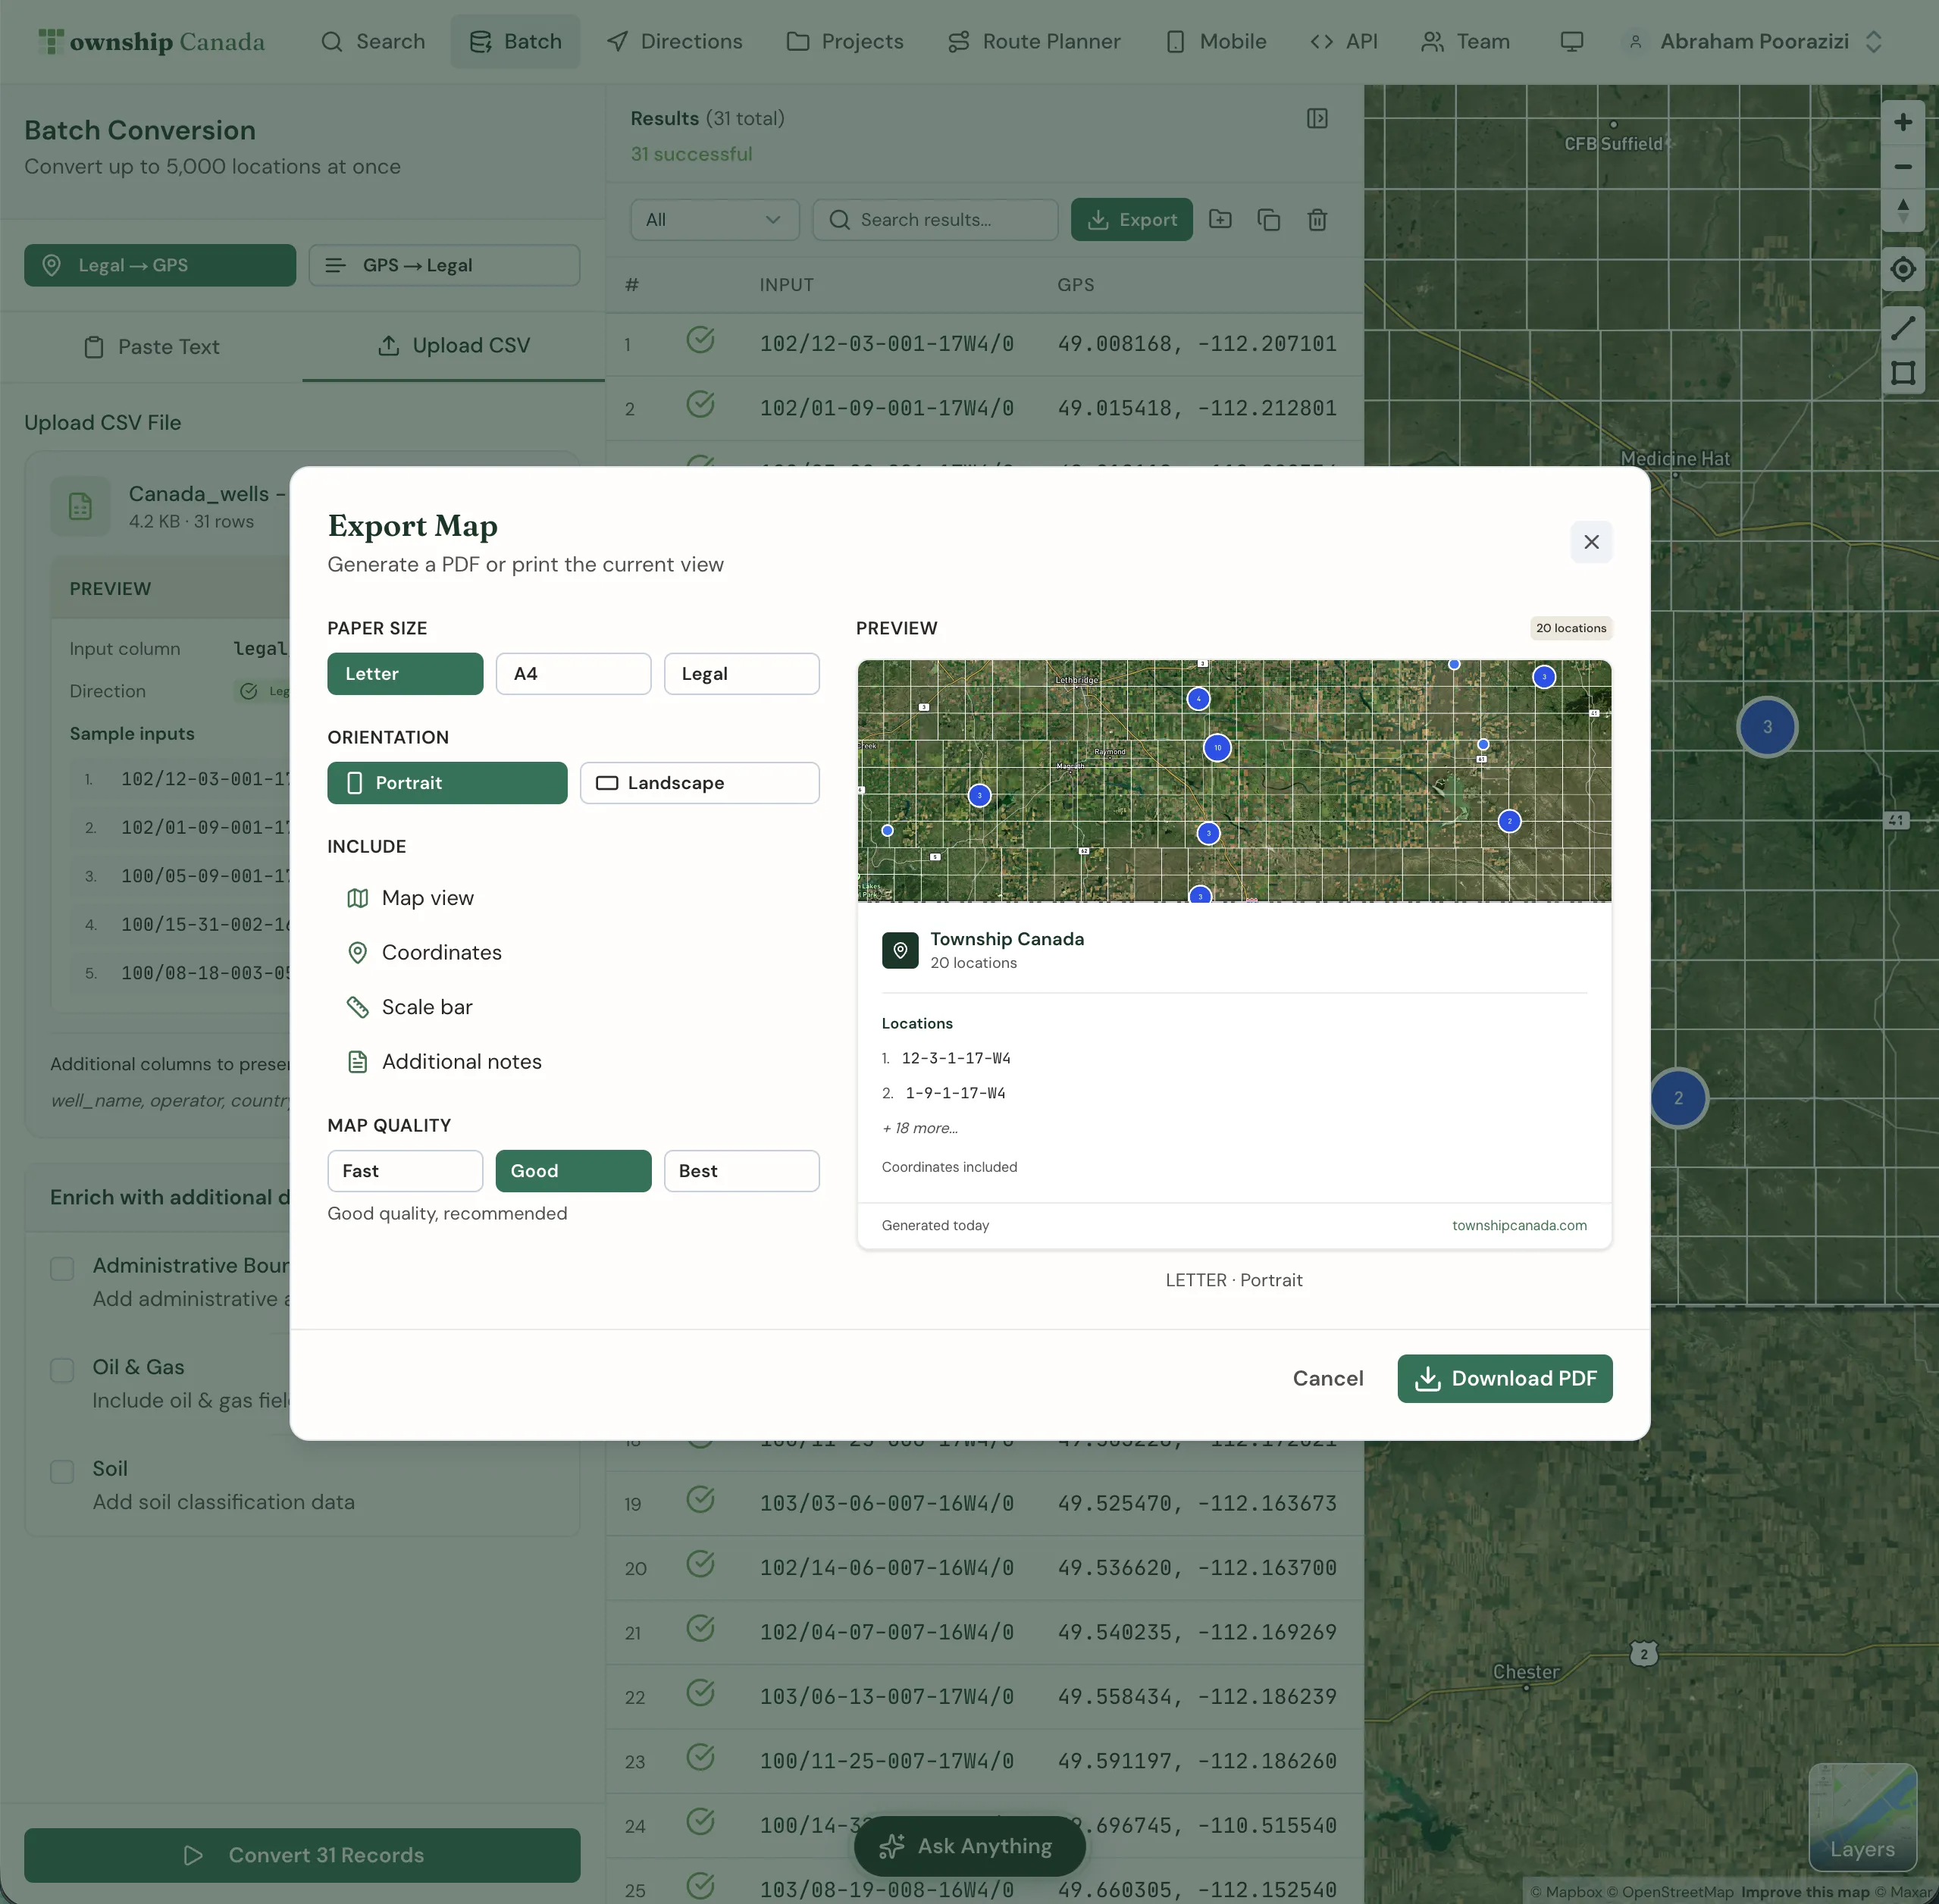Click the locate me target icon

tap(1902, 269)
